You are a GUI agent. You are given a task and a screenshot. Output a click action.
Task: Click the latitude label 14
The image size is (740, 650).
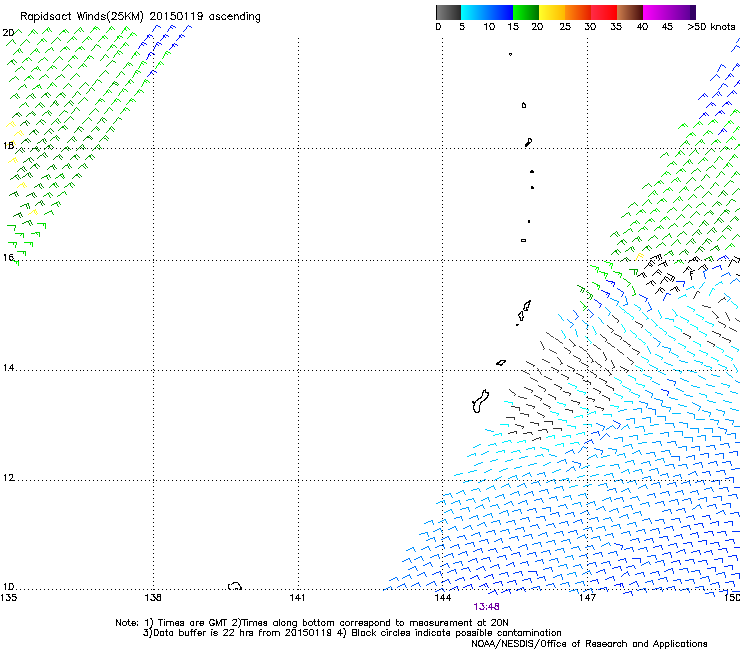[8, 368]
